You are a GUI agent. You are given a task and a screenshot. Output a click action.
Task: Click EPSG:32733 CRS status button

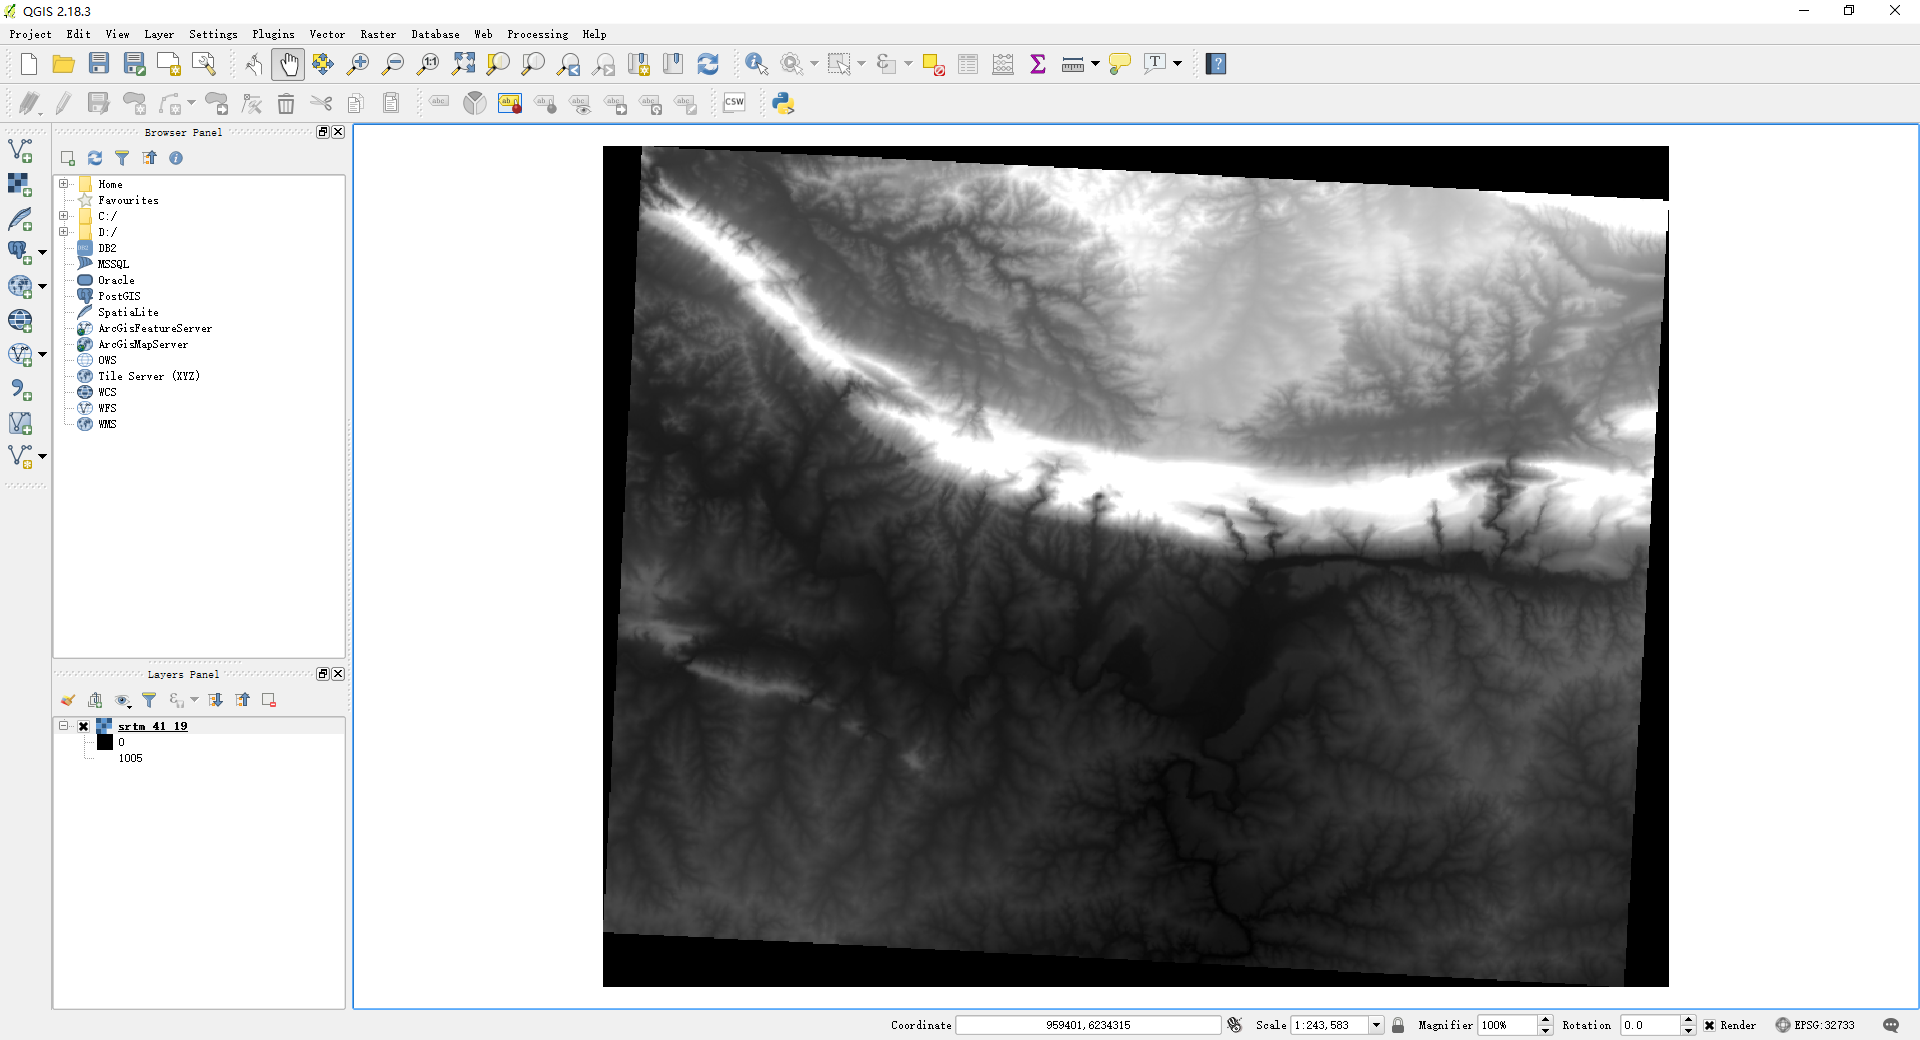[x=1816, y=1025]
